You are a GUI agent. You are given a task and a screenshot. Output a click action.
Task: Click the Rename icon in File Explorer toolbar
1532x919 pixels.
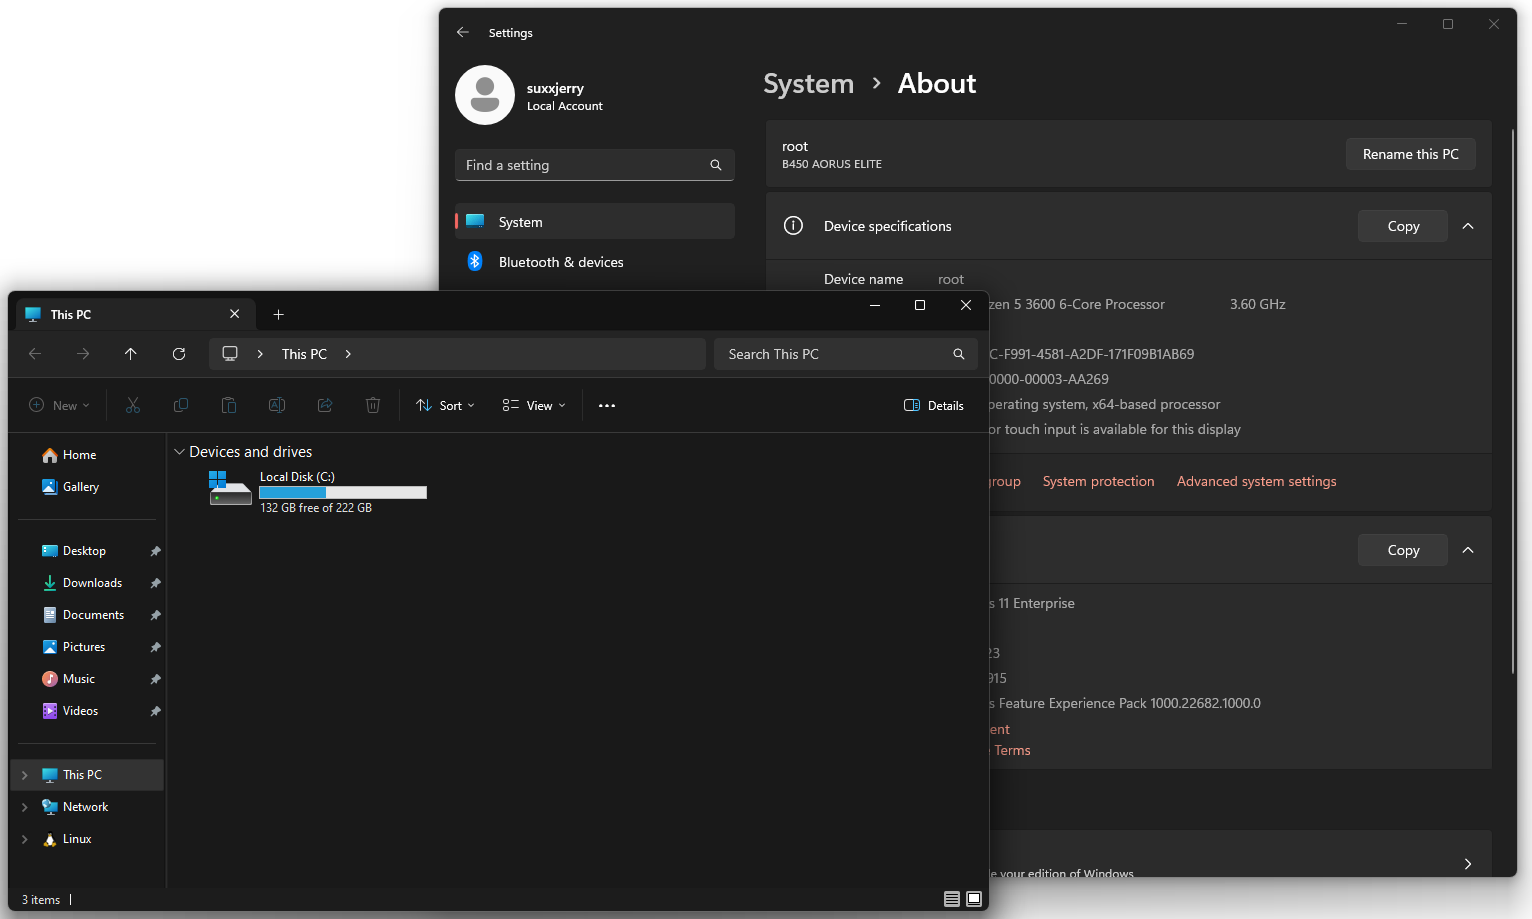coord(277,405)
